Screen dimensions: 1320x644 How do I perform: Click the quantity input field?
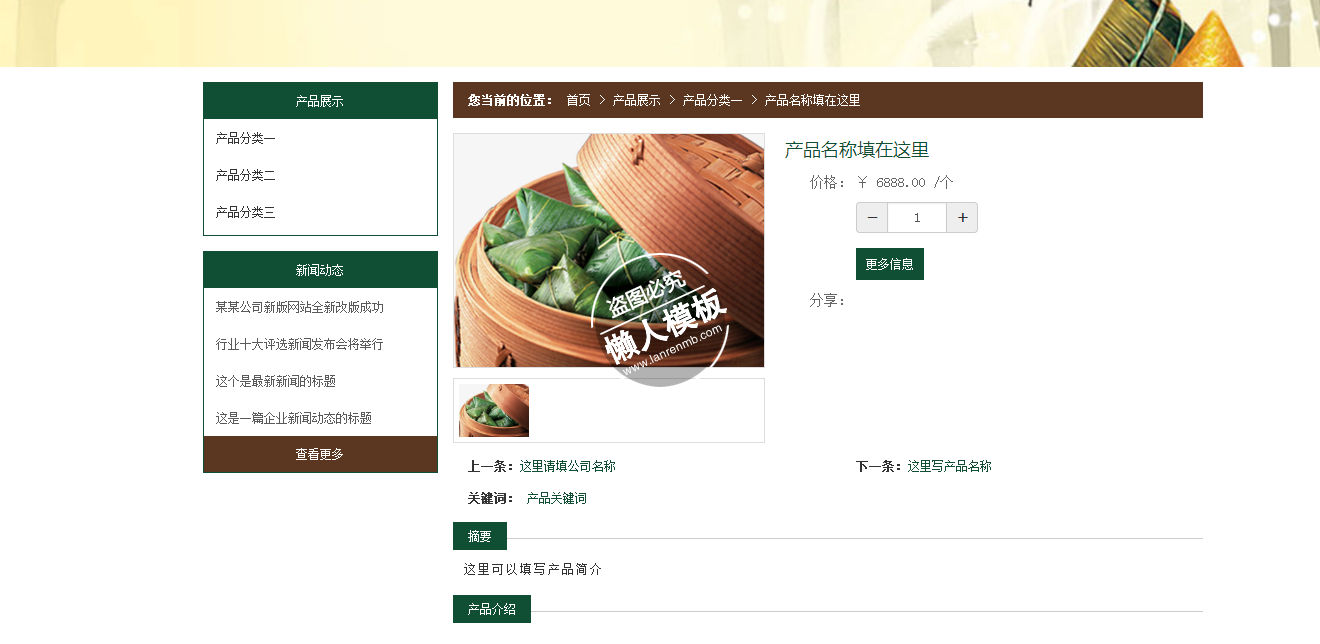click(x=917, y=218)
